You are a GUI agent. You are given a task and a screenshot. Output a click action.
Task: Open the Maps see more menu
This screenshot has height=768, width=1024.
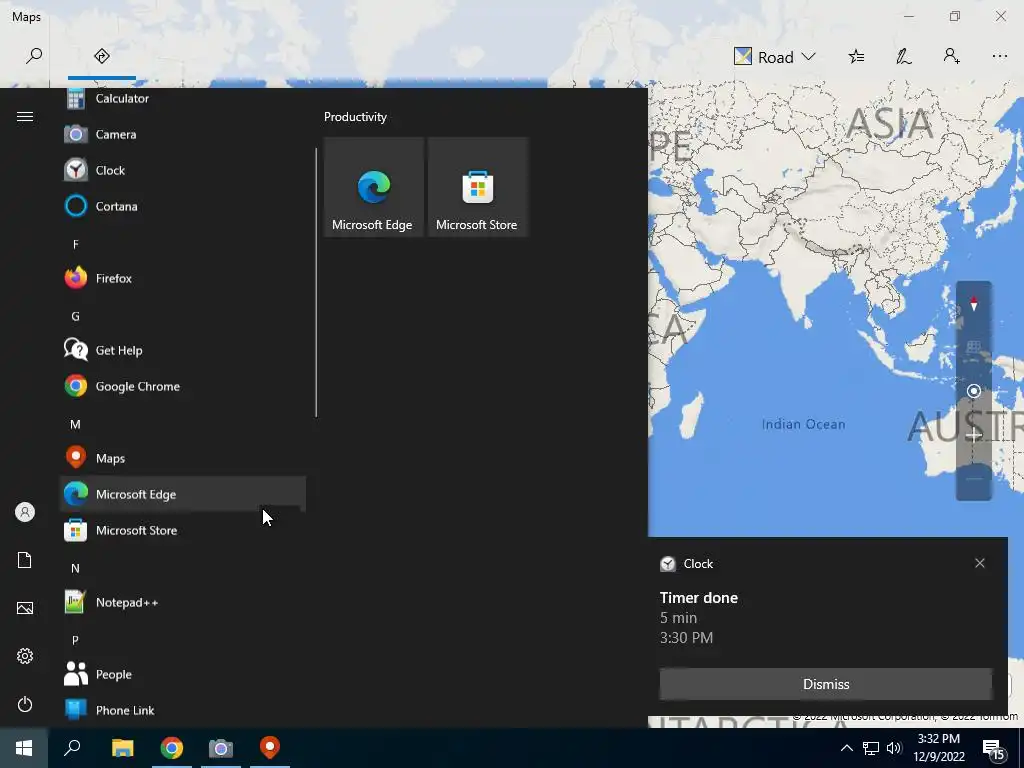click(x=999, y=57)
